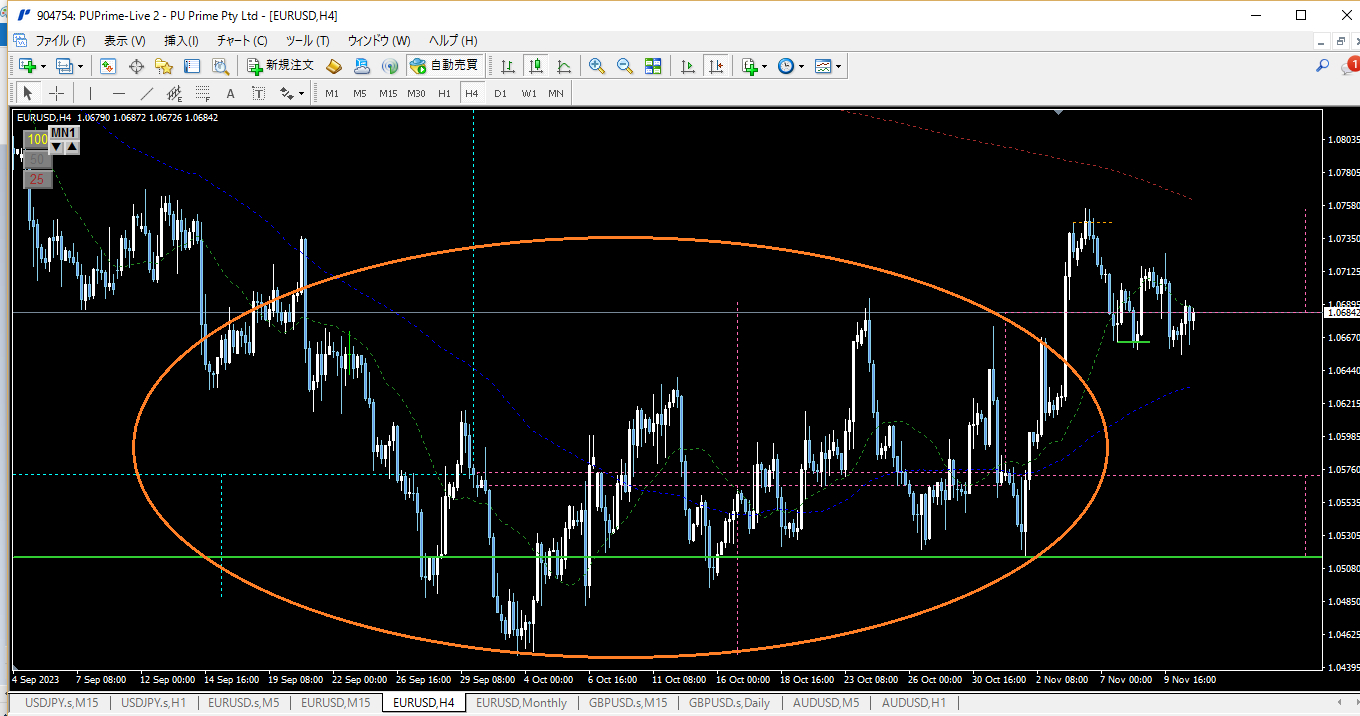Click the 新規注文 new order button

[281, 66]
